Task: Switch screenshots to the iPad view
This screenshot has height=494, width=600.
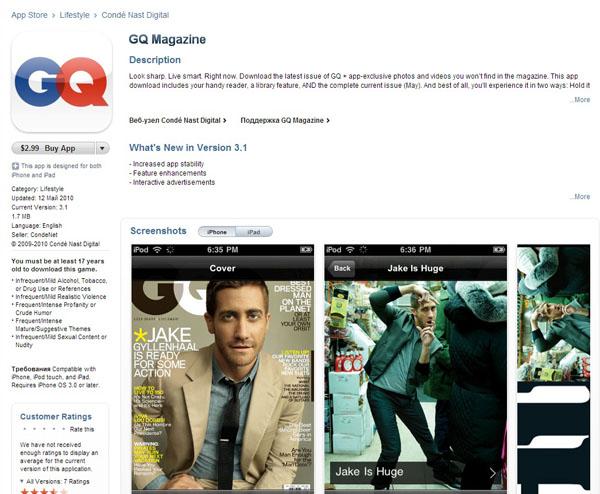Action: [x=254, y=232]
